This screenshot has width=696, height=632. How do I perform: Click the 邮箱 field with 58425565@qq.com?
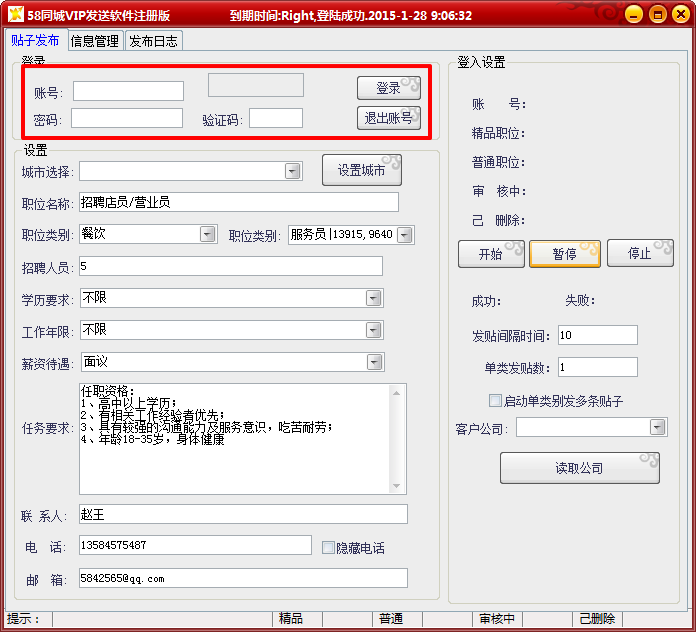pos(243,578)
